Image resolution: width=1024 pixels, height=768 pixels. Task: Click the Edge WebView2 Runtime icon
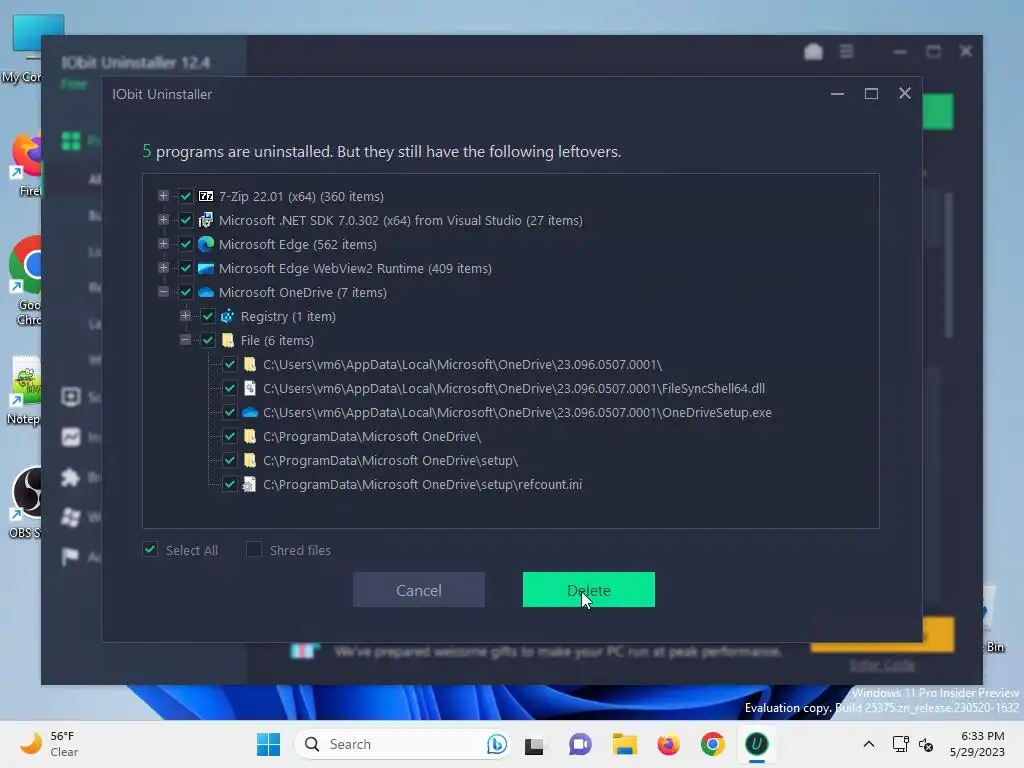[x=206, y=268]
